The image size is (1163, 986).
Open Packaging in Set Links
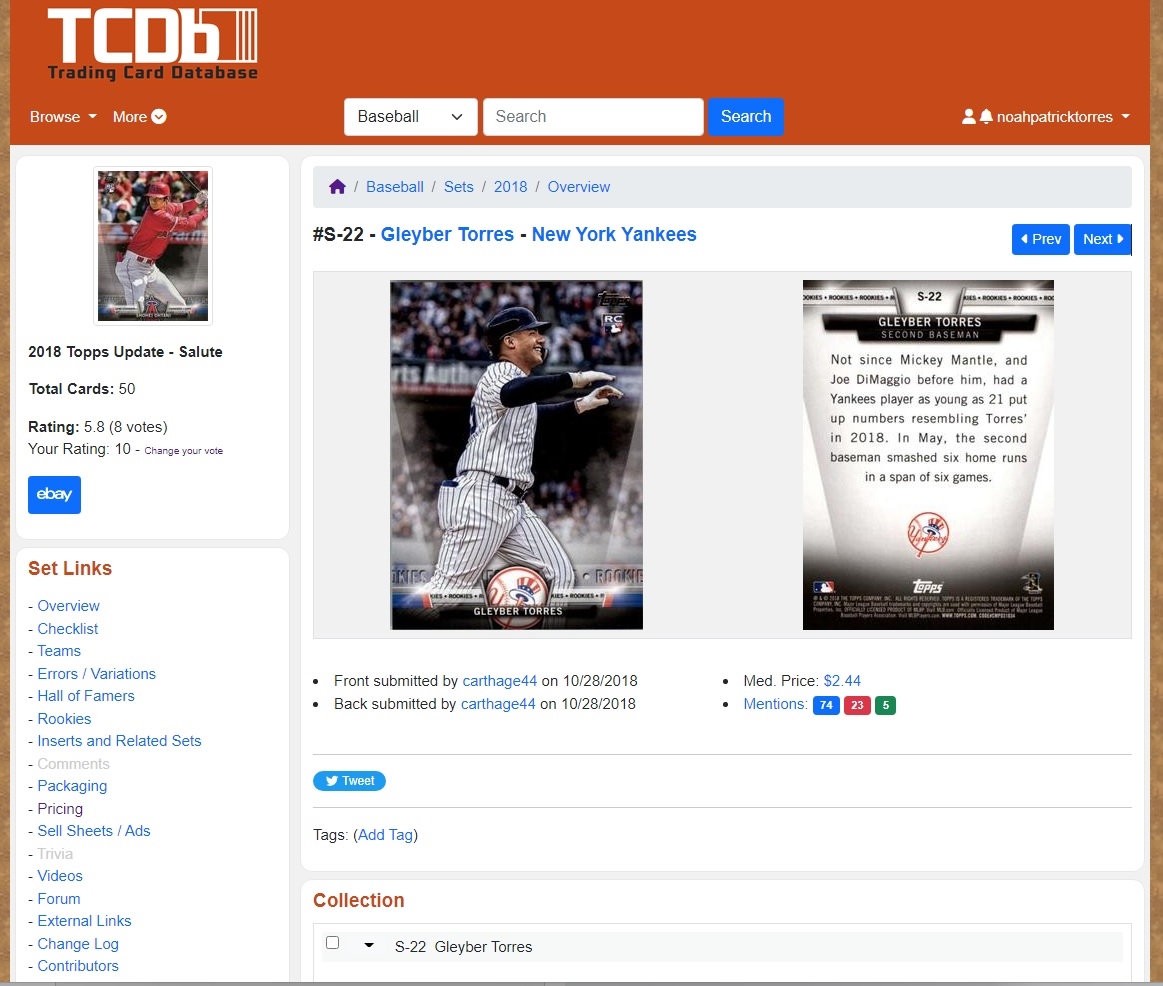click(72, 786)
